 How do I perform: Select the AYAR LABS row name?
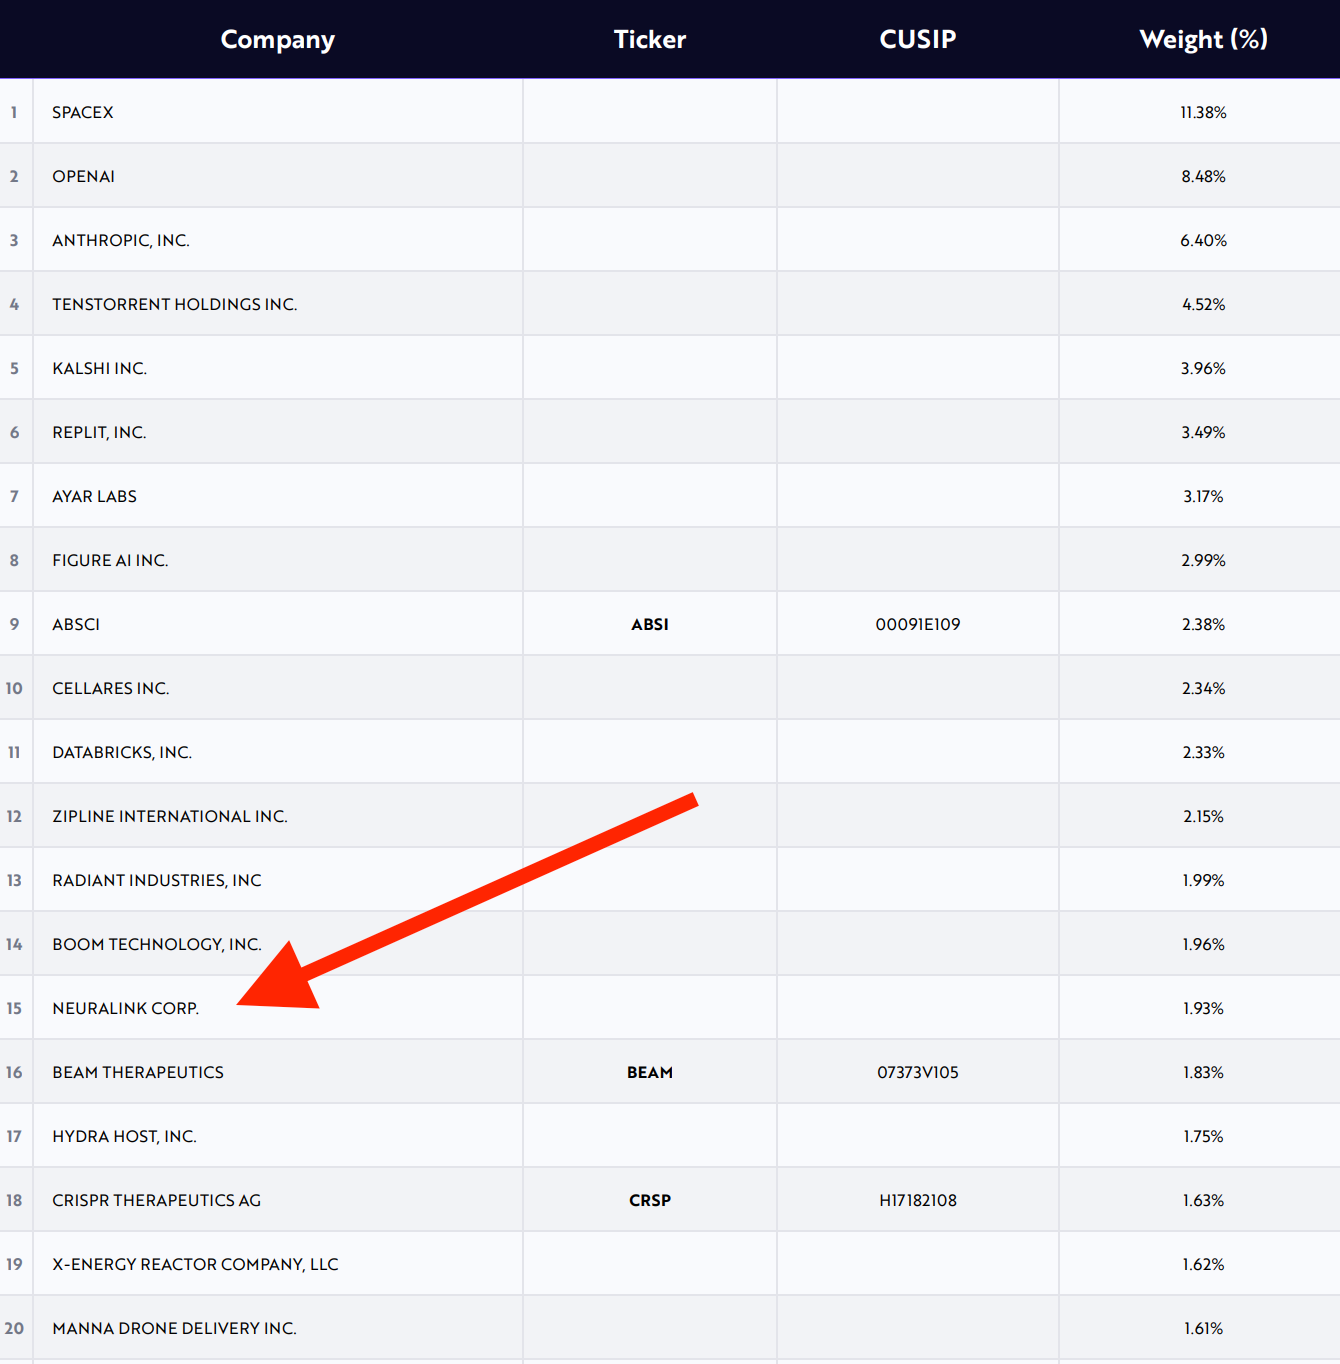pos(95,496)
